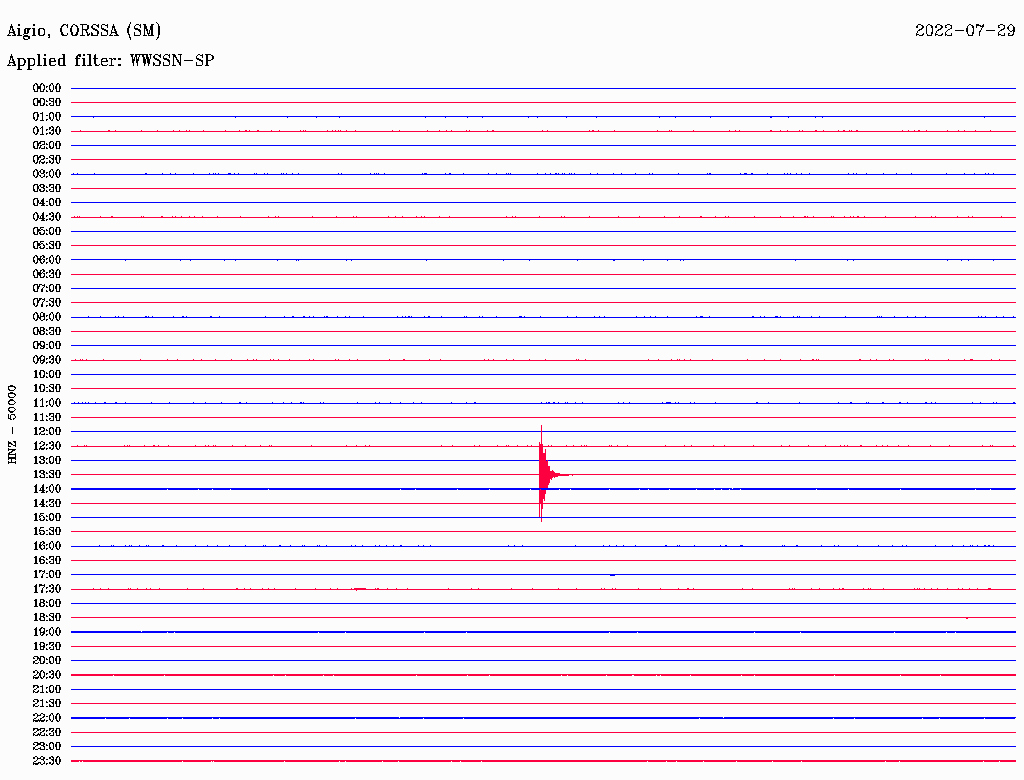This screenshot has height=780, width=1024.
Task: Select the 23:00 time label
Action: click(47, 747)
